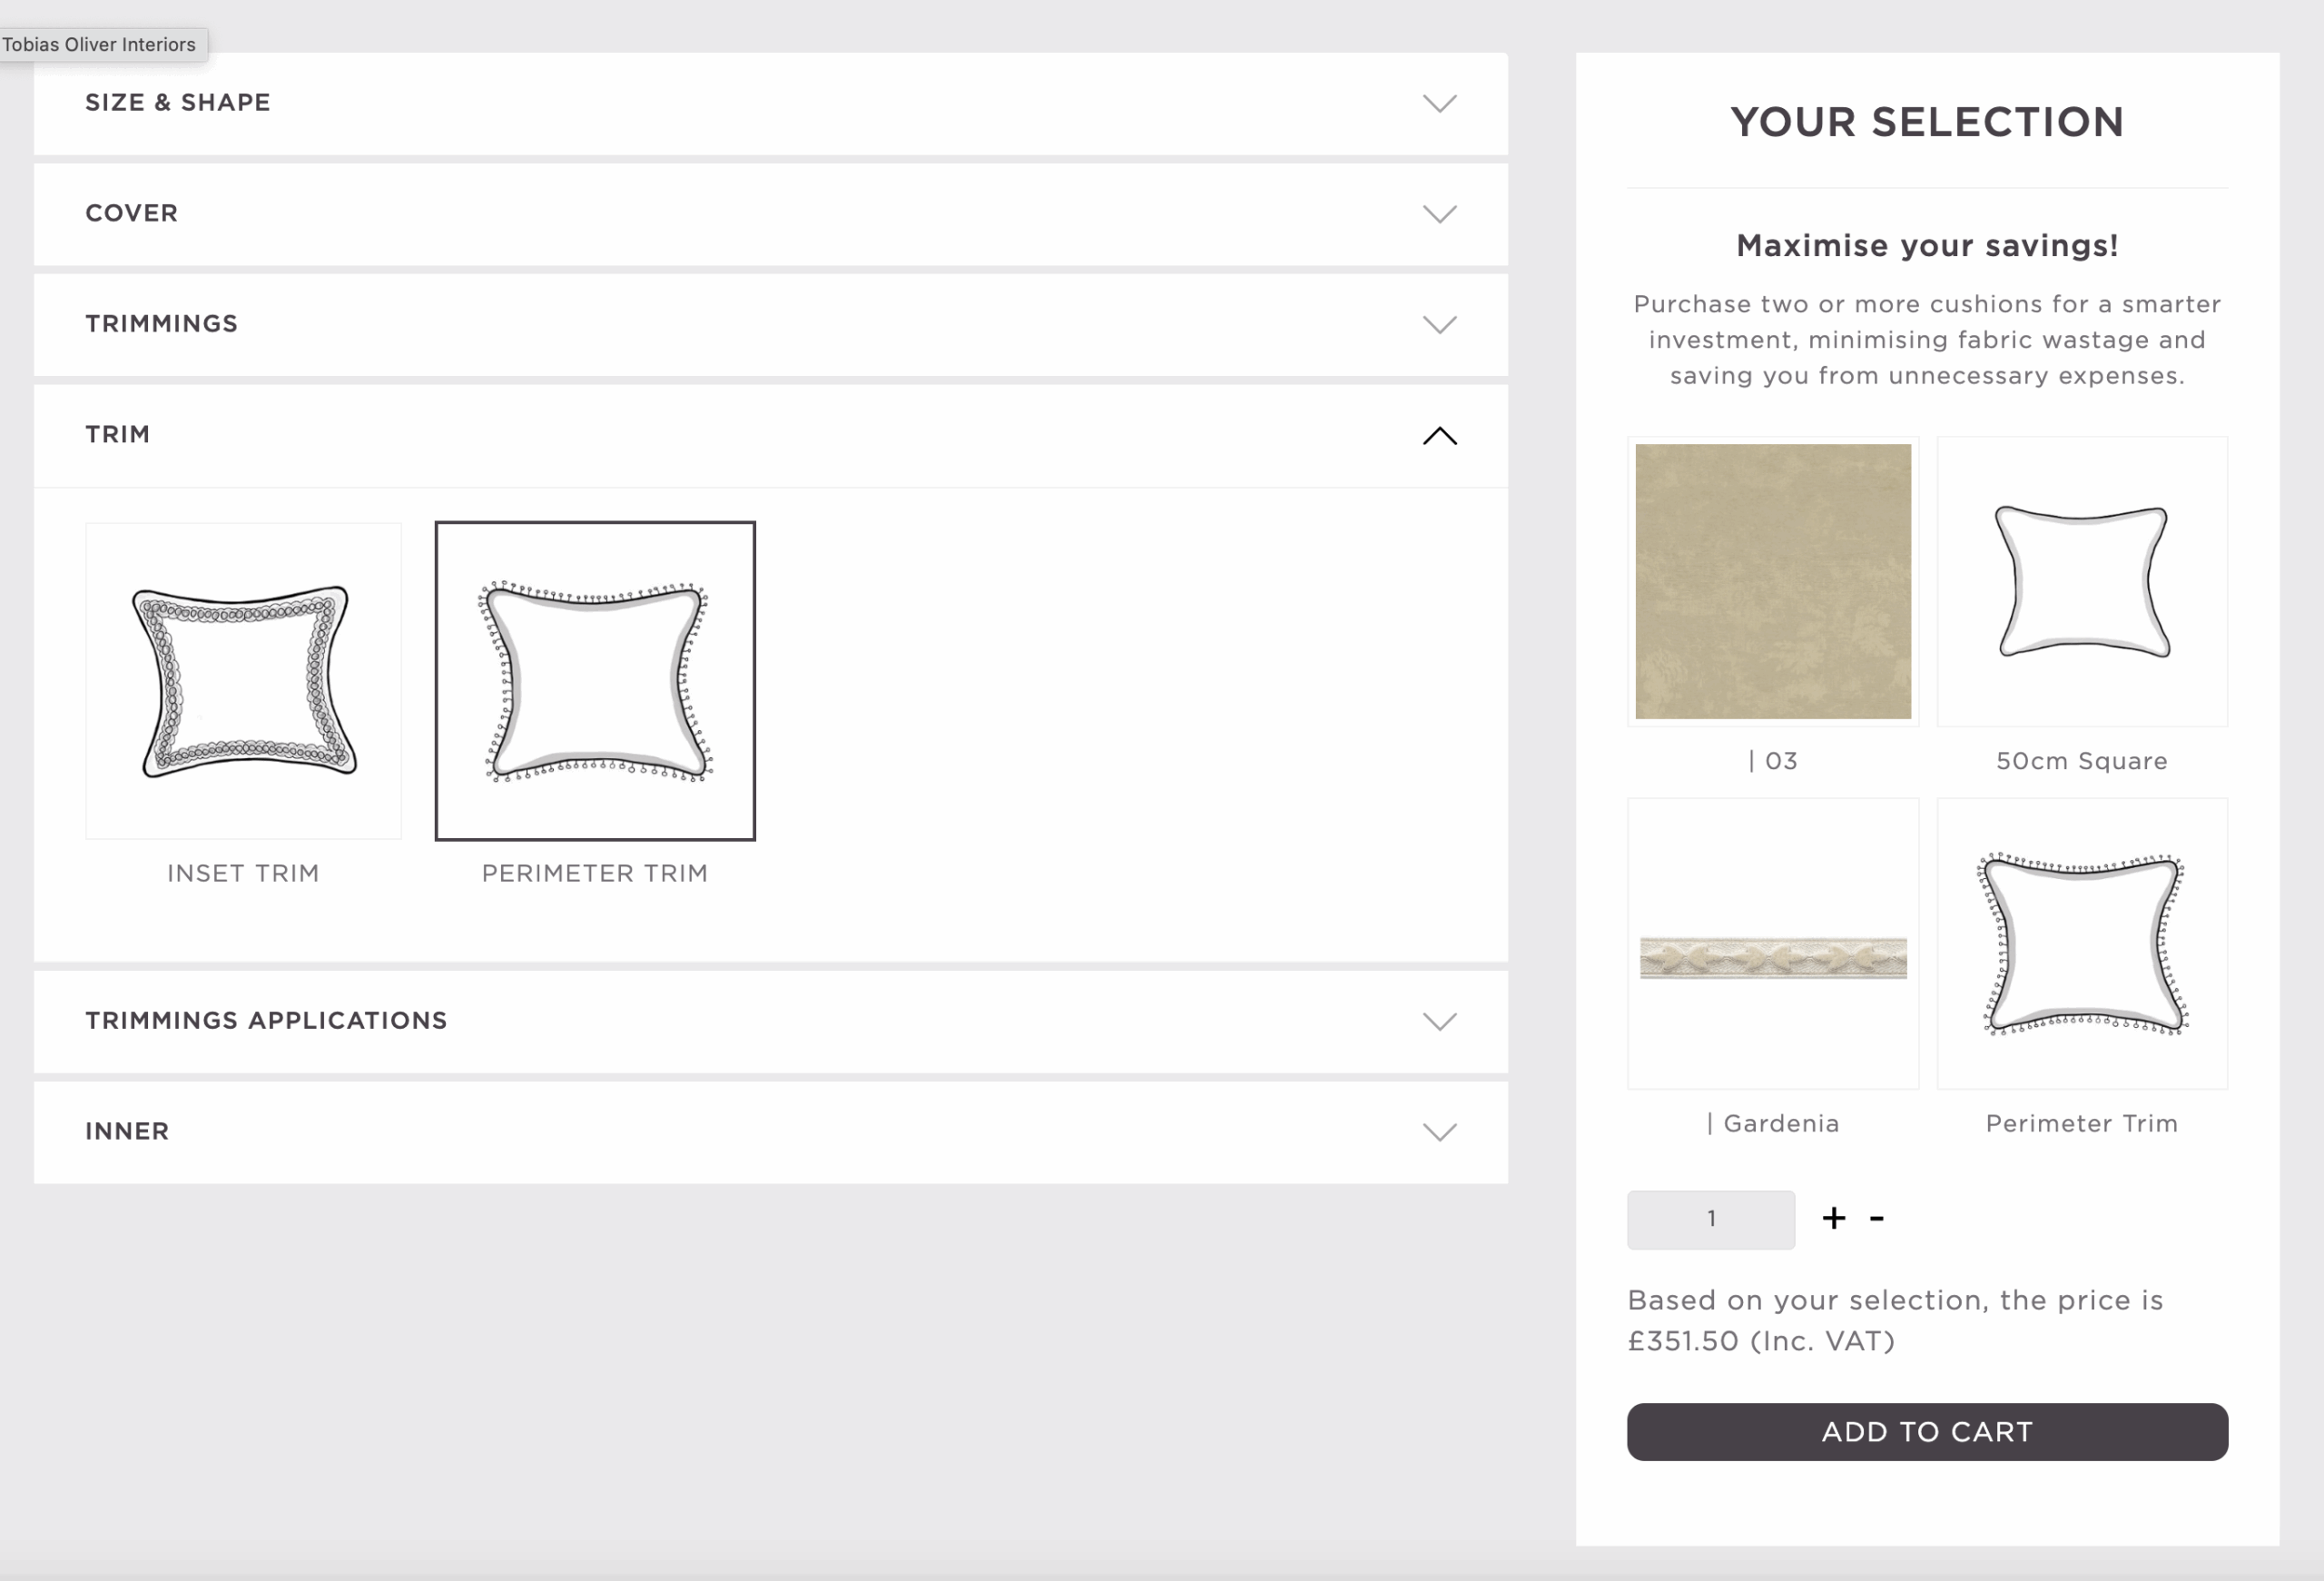The image size is (2324, 1581).
Task: Click the 50cm Square cushion thumbnail
Action: click(2081, 582)
